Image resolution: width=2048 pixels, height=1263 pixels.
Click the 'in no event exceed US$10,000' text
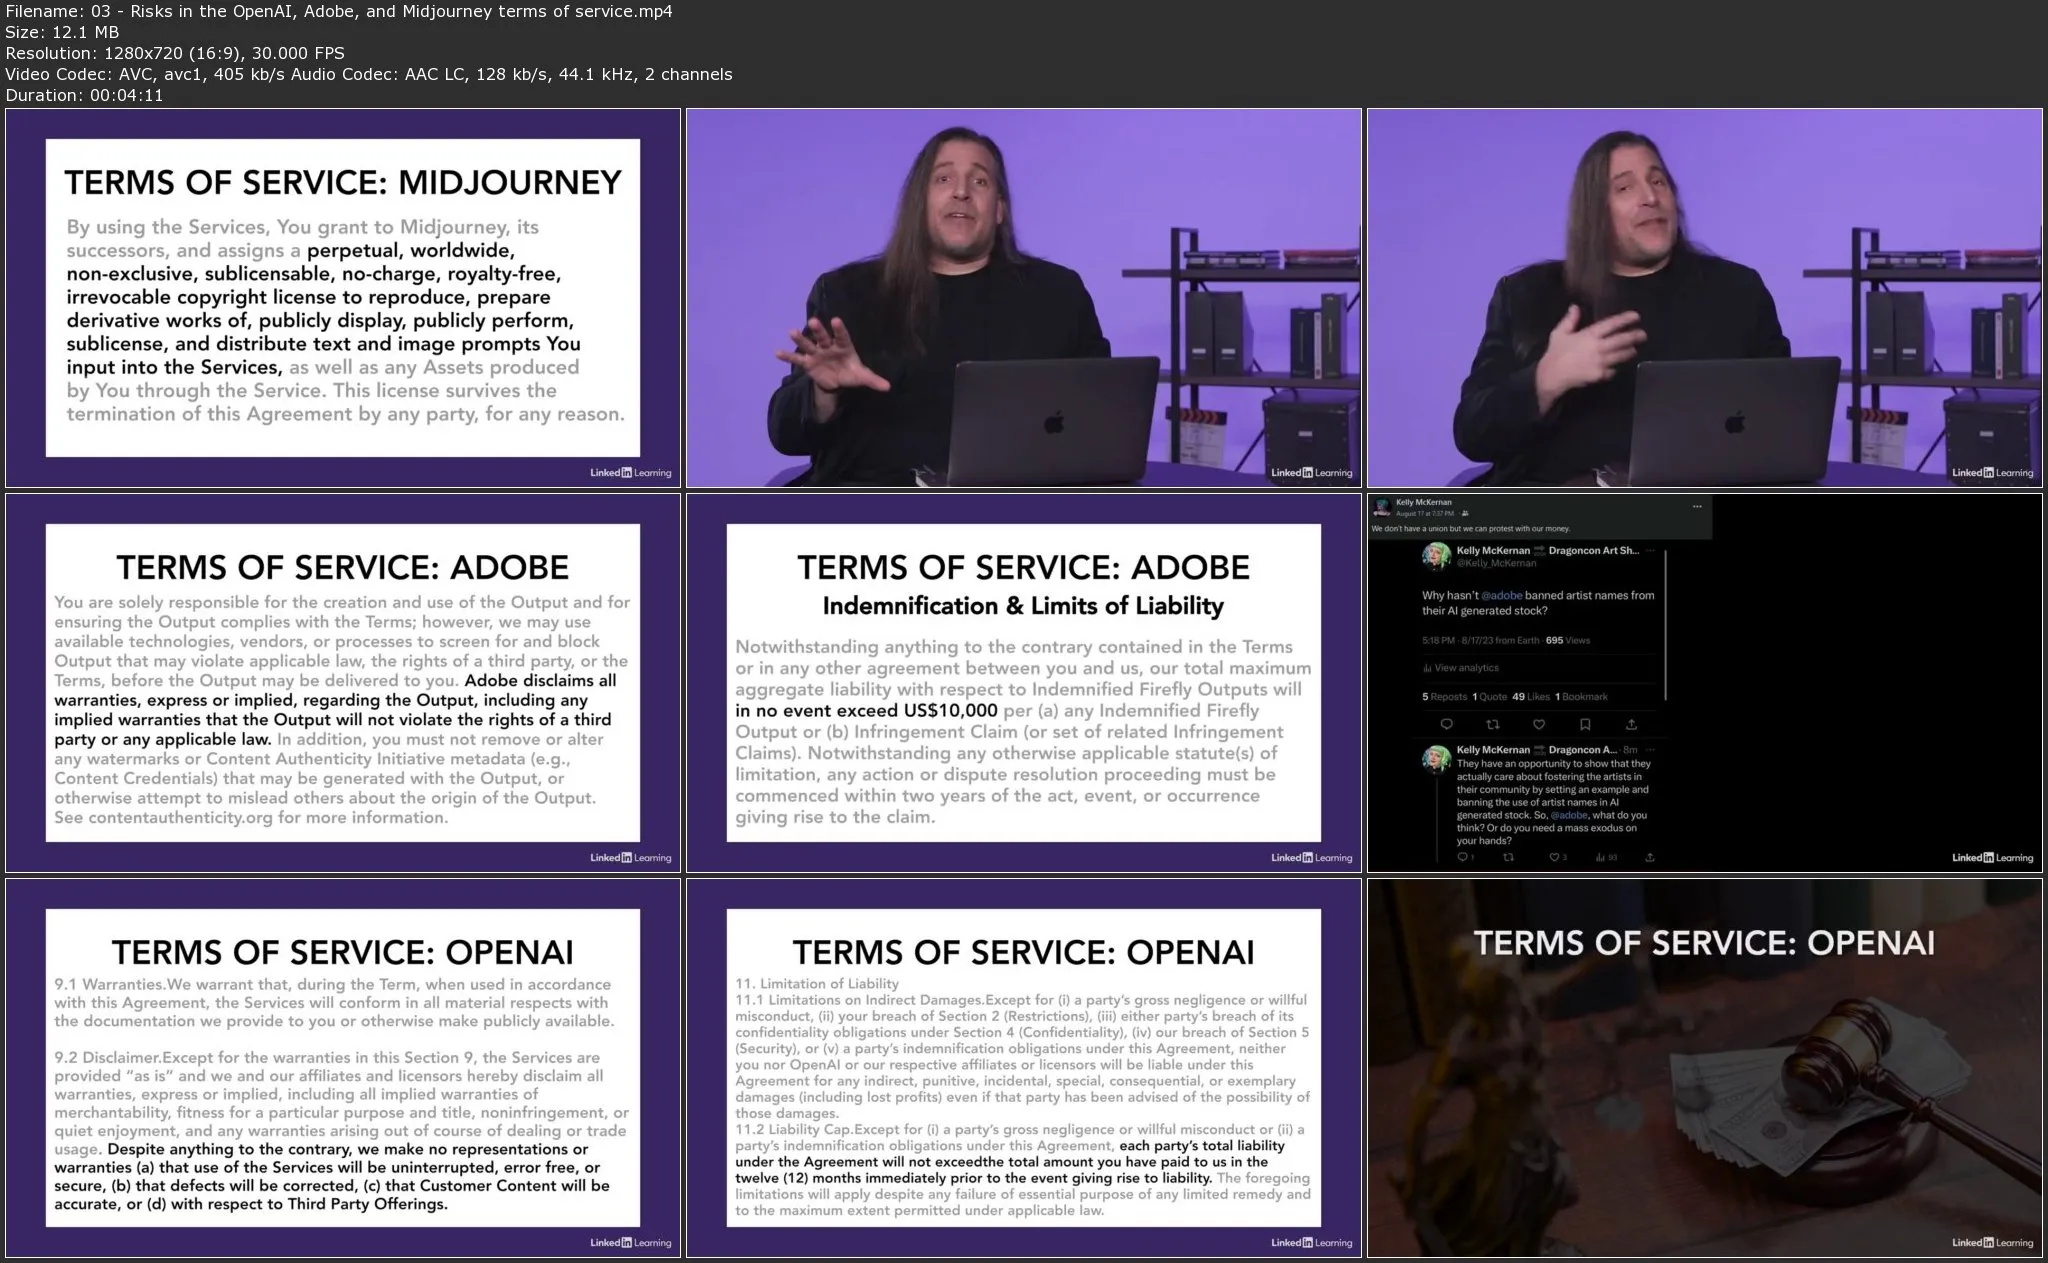866,711
